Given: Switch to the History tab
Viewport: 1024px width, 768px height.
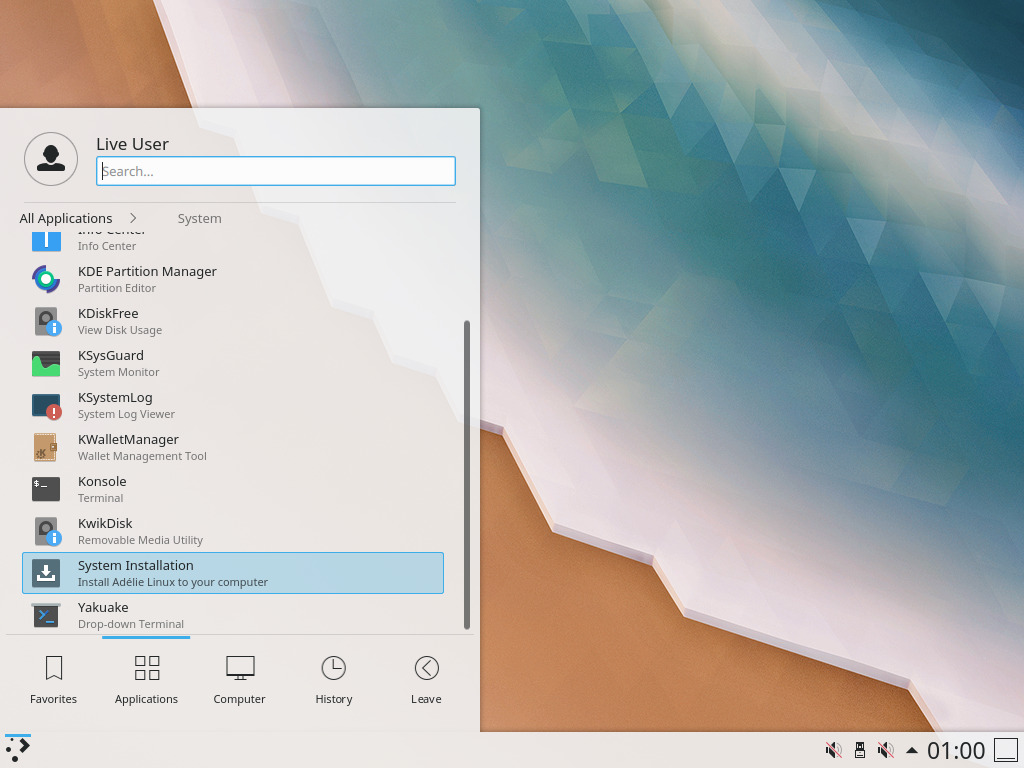Looking at the screenshot, I should [333, 678].
